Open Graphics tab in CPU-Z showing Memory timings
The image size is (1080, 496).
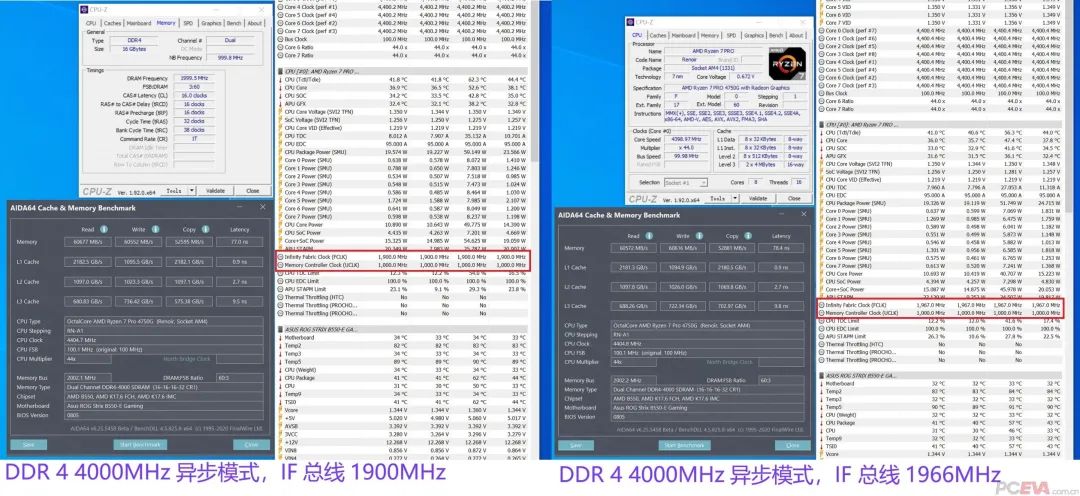point(211,23)
